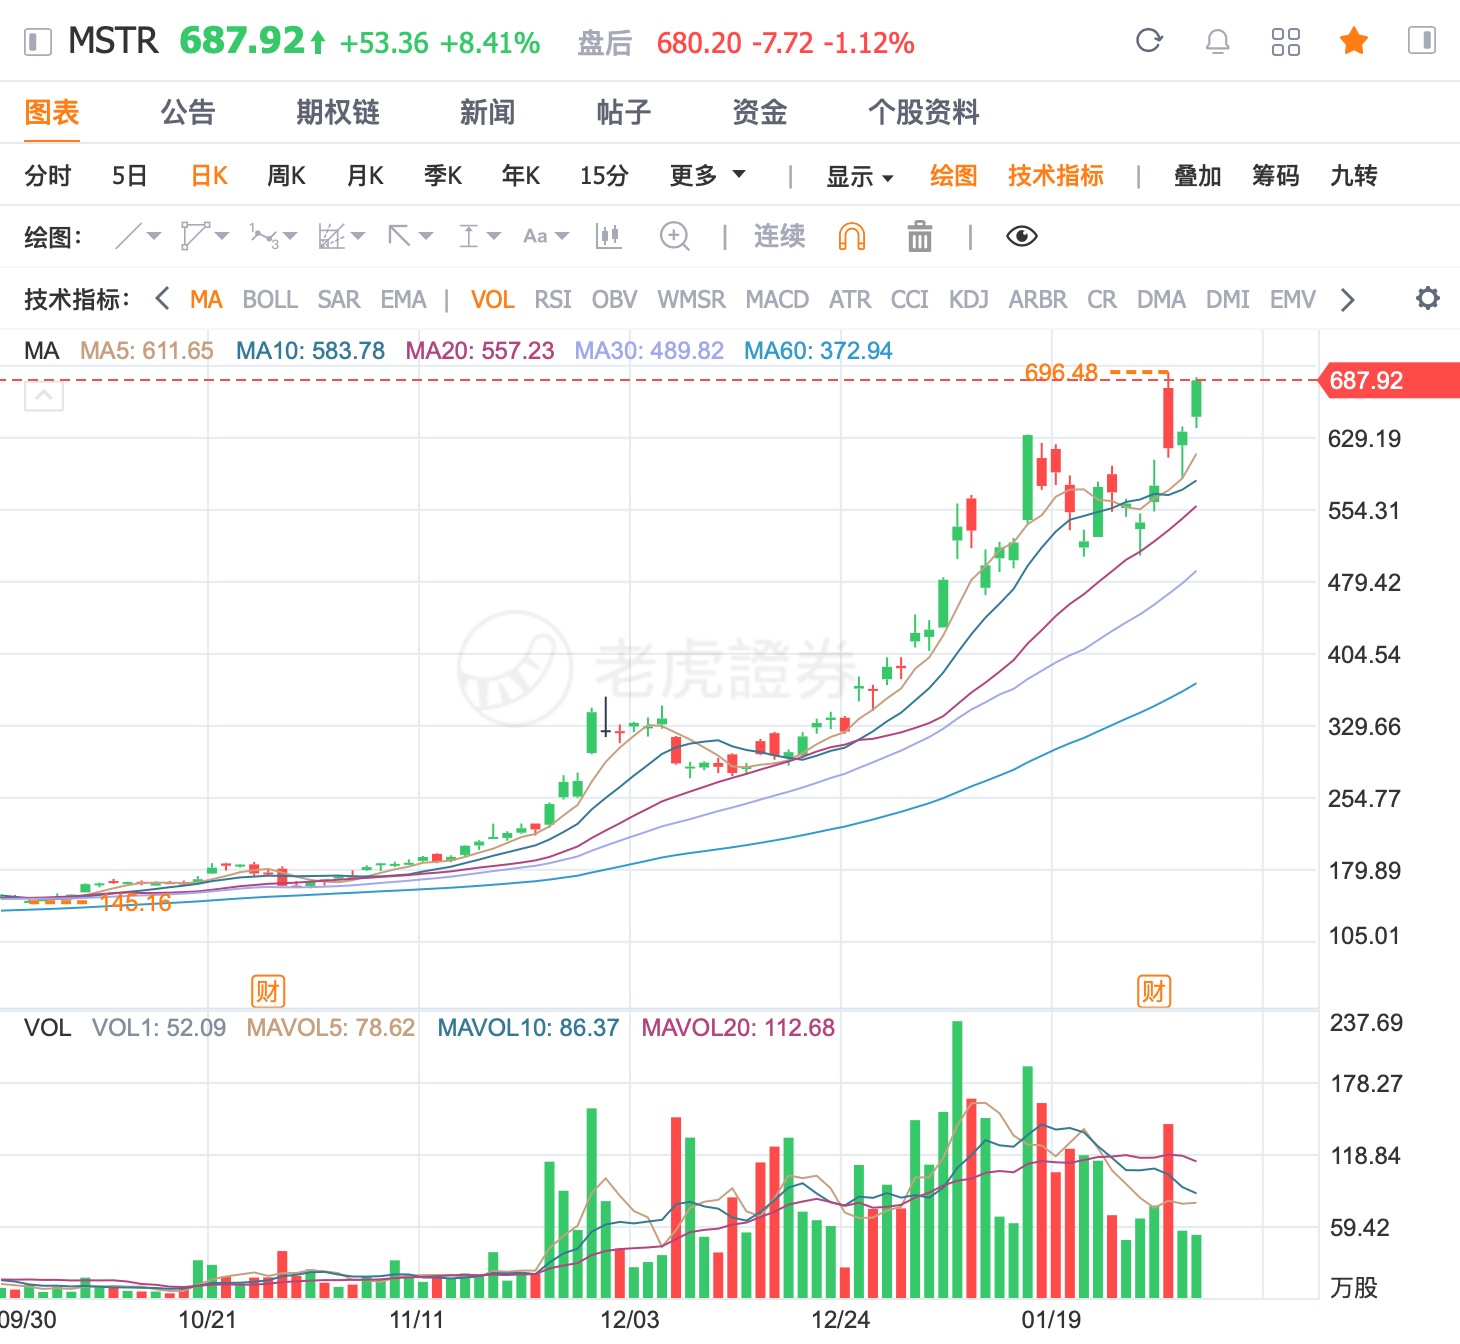Toggle the 筹码 chip distribution
The height and width of the screenshot is (1344, 1460).
(x=1276, y=176)
